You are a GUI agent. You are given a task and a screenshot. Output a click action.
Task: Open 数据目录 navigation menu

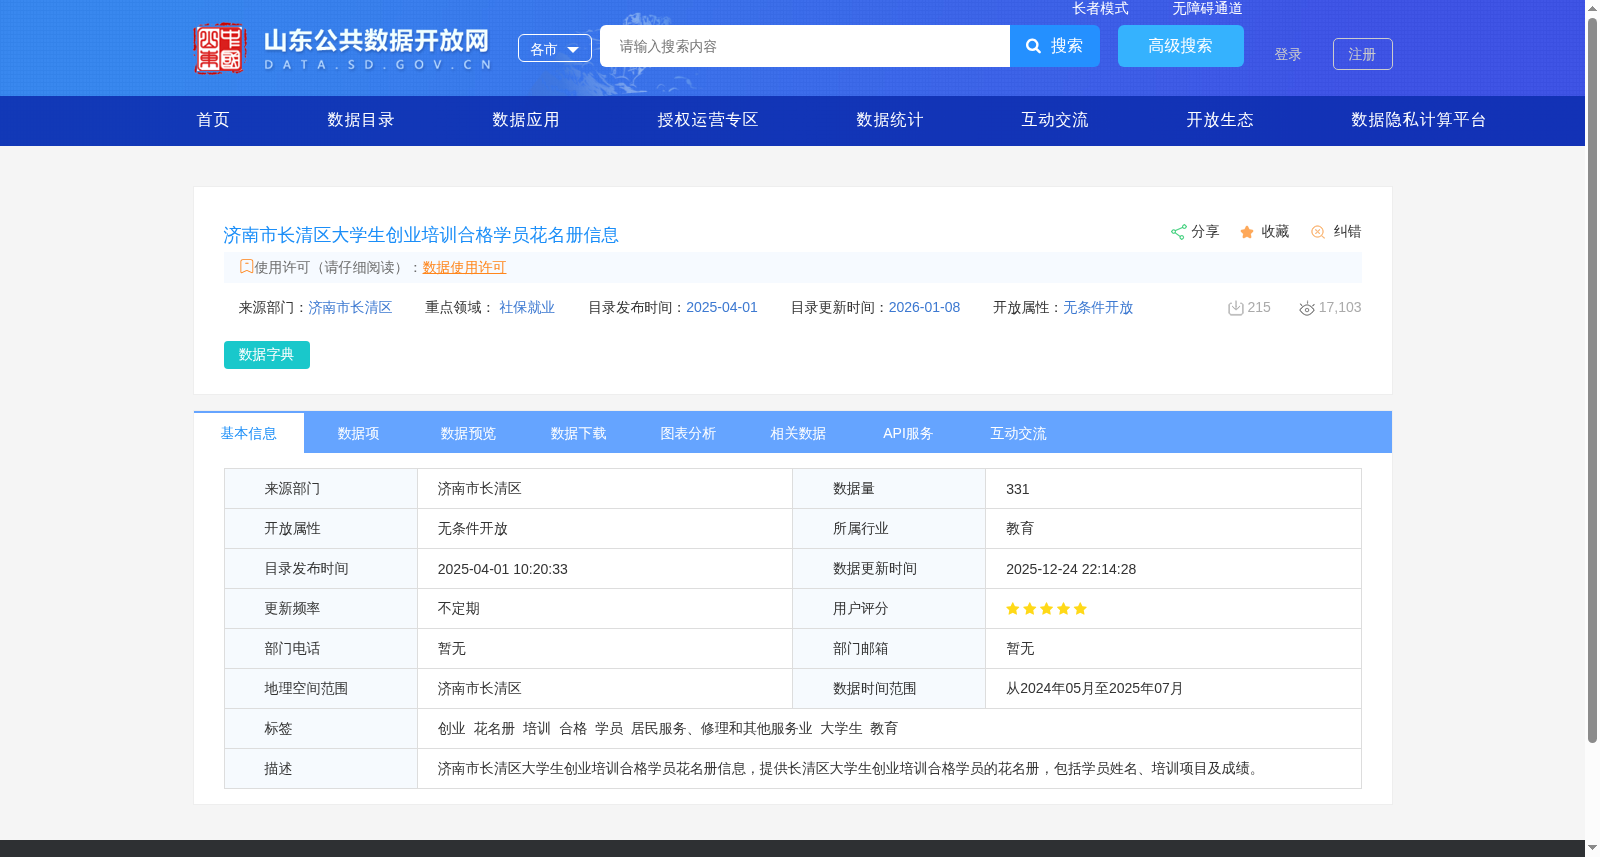click(361, 120)
